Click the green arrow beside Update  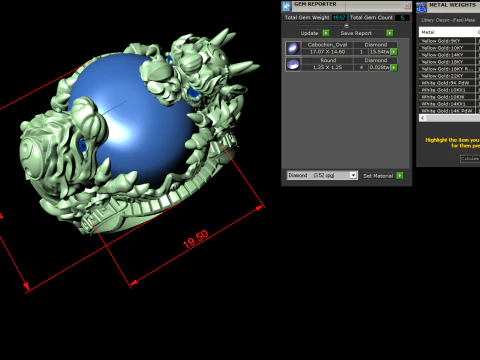coord(326,33)
